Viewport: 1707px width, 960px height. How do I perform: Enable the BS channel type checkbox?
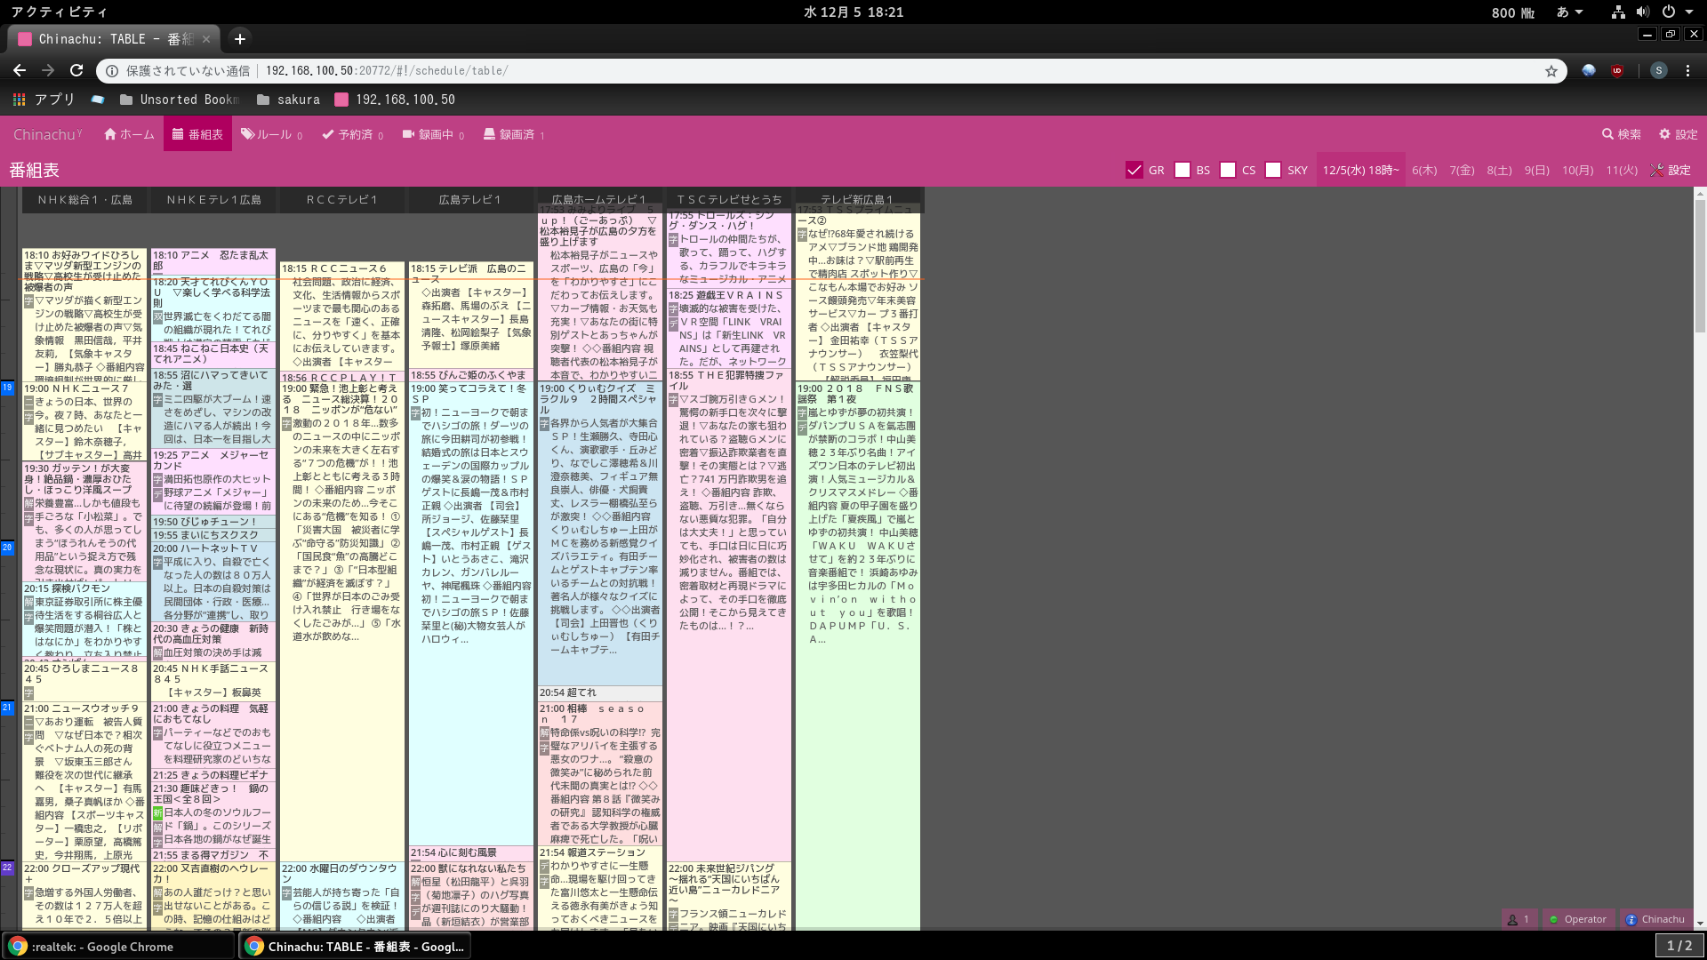[1182, 170]
